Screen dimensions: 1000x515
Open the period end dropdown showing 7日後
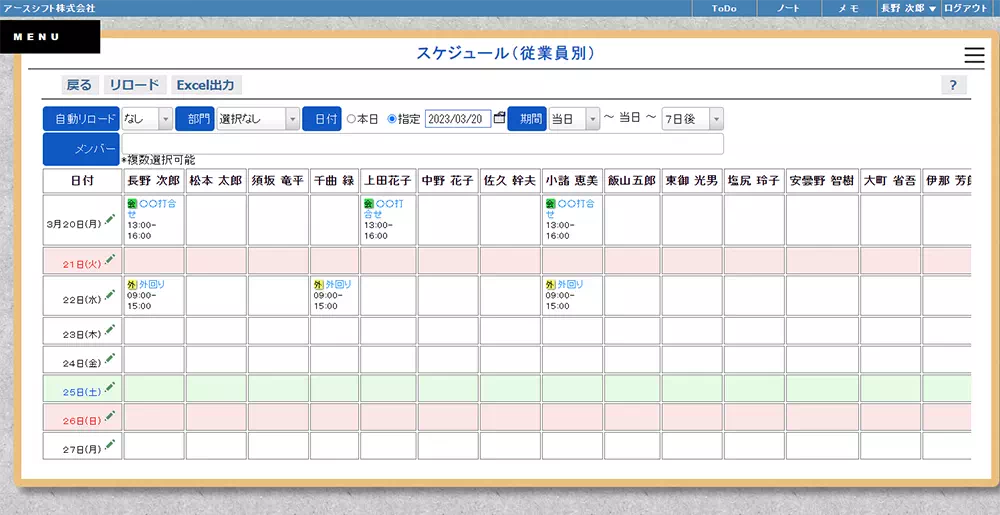click(693, 119)
